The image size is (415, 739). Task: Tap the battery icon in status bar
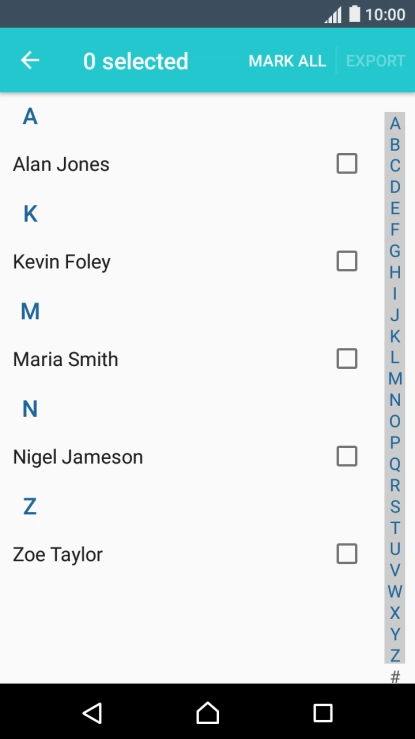[x=354, y=14]
